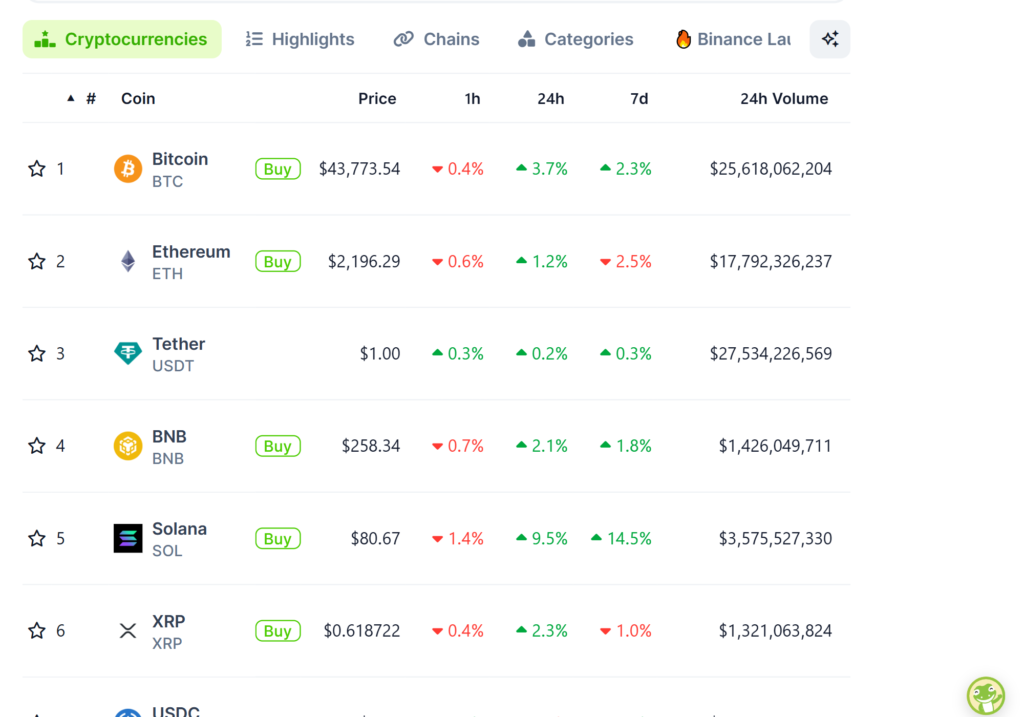Select the USDC coin entry
Screen dimensions: 1024x717
pyautogui.click(x=177, y=711)
